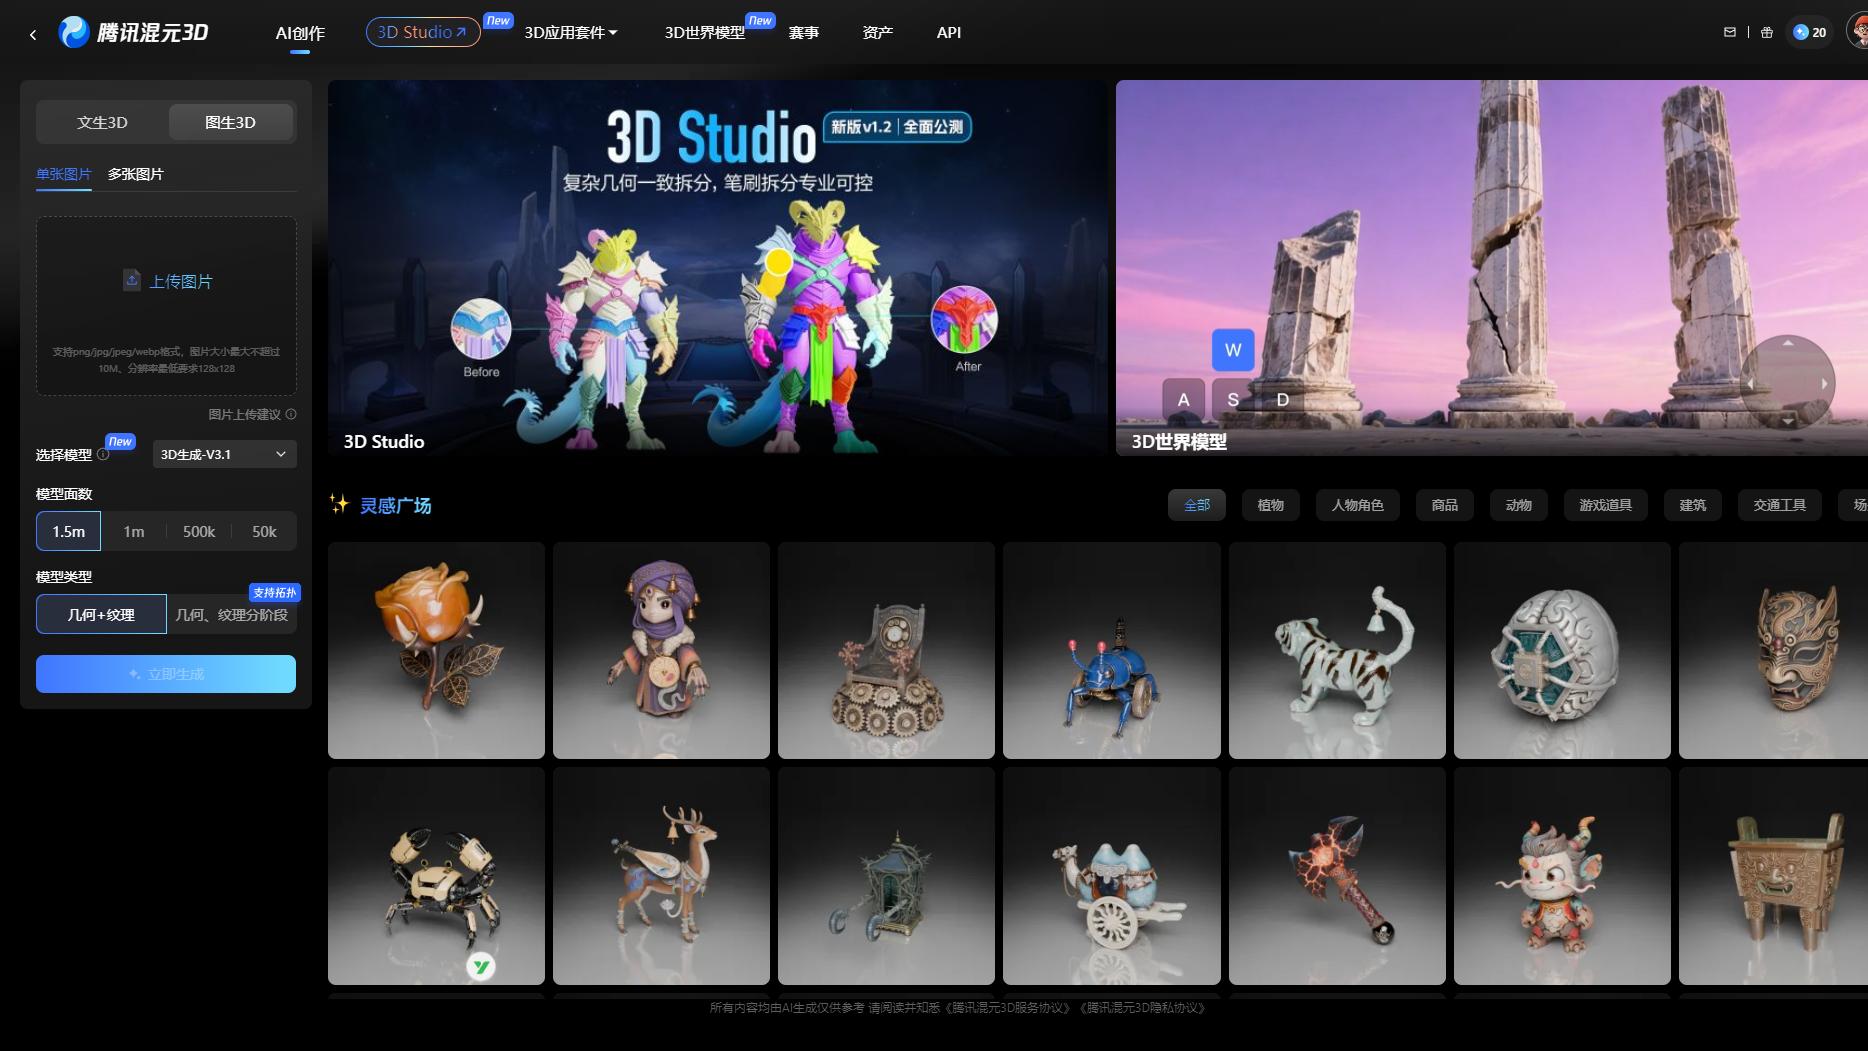Go to 3D世界模型 in top nav
Image resolution: width=1868 pixels, height=1051 pixels.
[705, 32]
